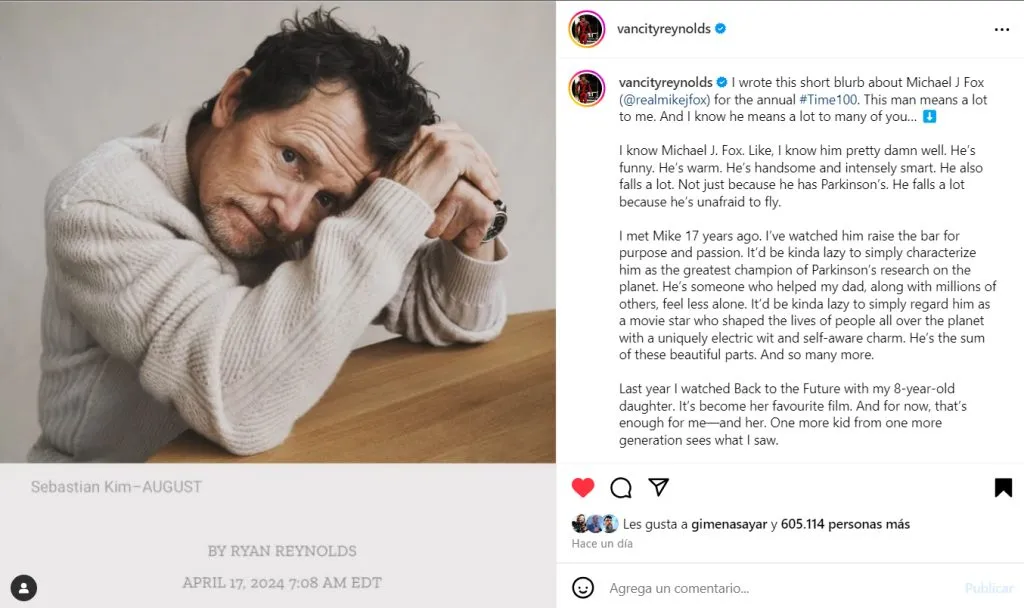Screen dimensions: 1024x608
Task: View the 605.114 people who liked the post
Action: point(845,523)
